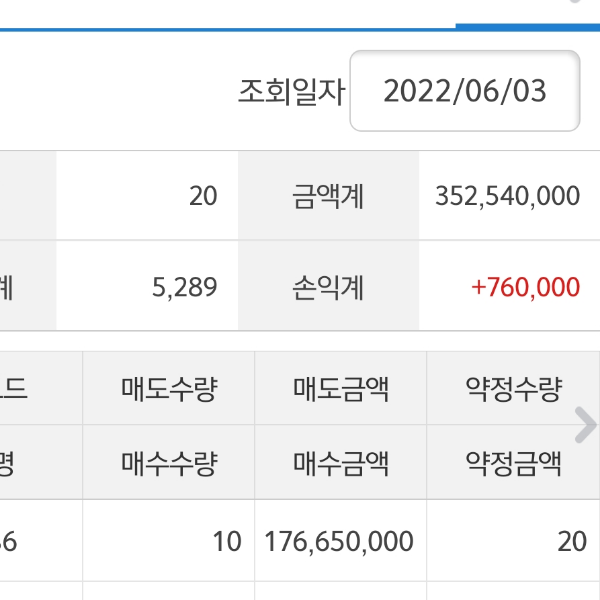
Task: Tap the 금액계 label cell
Action: pyautogui.click(x=328, y=196)
